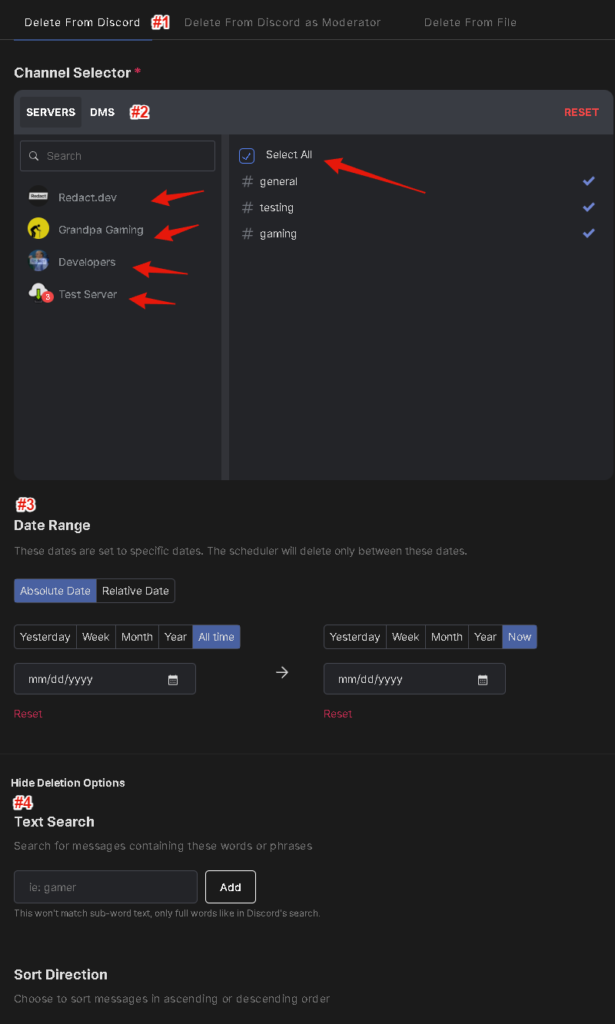Switch to Relative Date mode

(x=135, y=590)
